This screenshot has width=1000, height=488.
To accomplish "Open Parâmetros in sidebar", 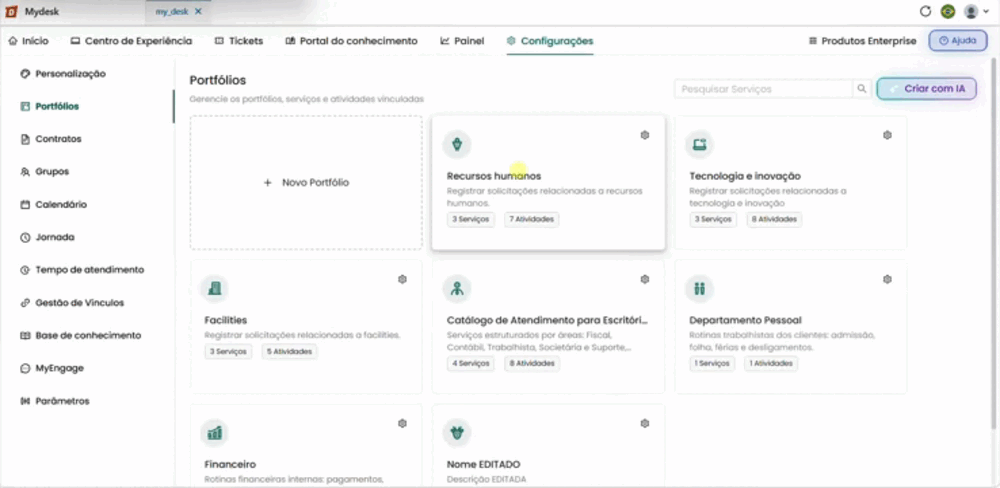I will 55,401.
